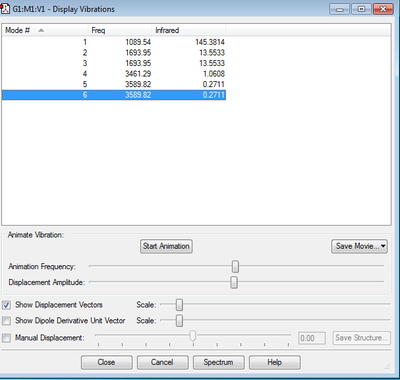This screenshot has width=400, height=380.
Task: Sort by Mode # column arrow
Action: tap(41, 30)
